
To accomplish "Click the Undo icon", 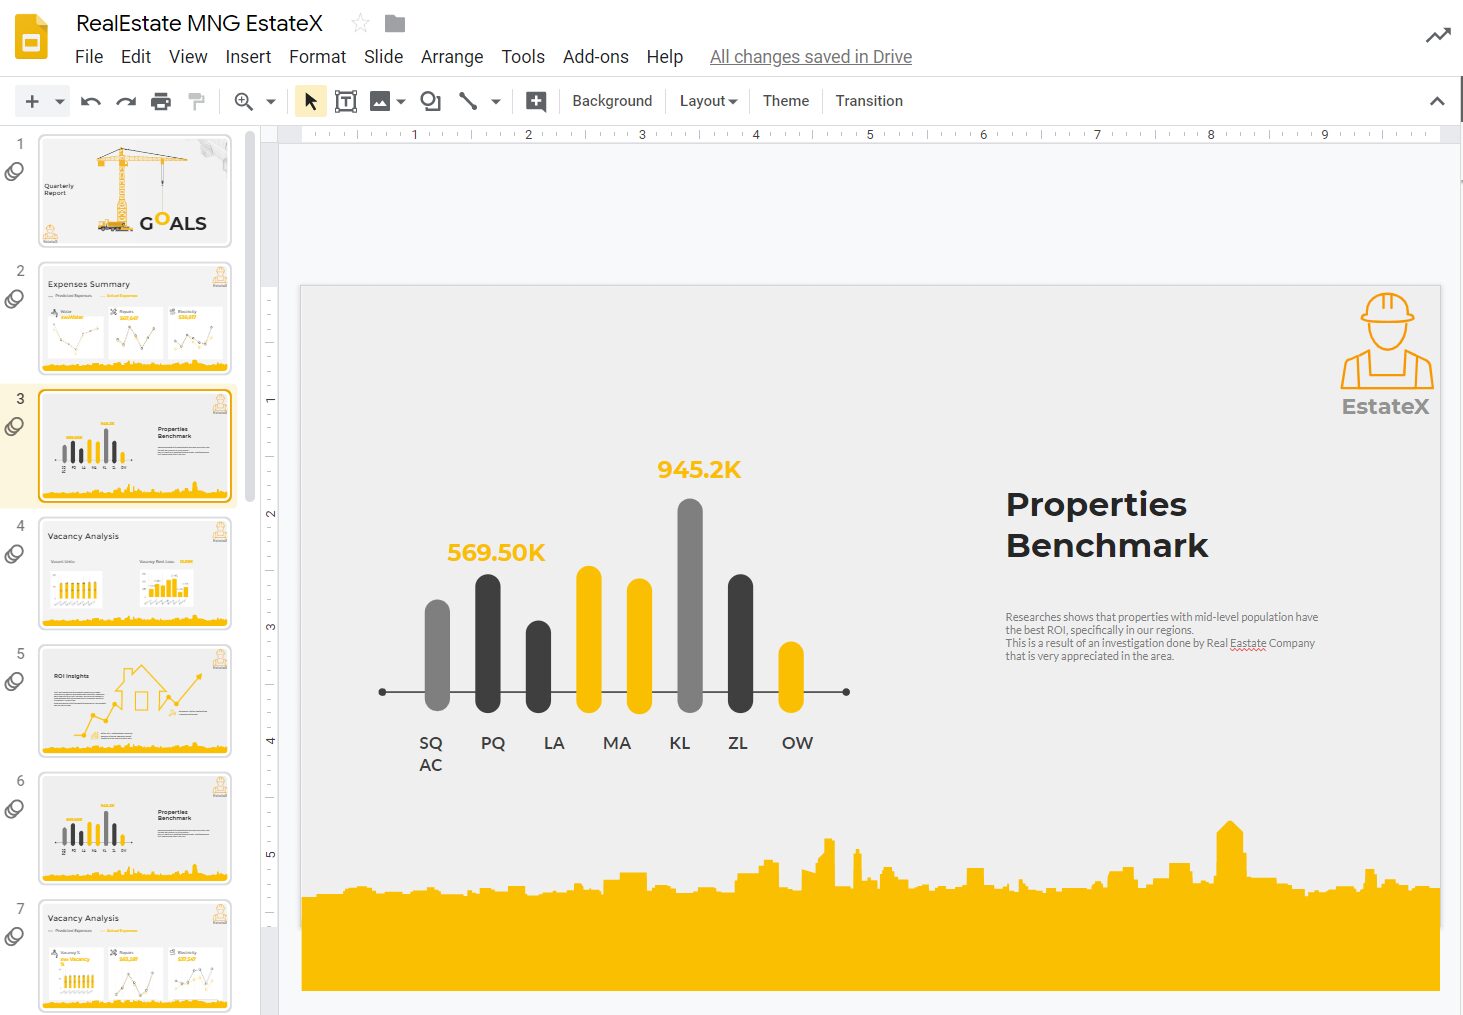I will point(89,100).
